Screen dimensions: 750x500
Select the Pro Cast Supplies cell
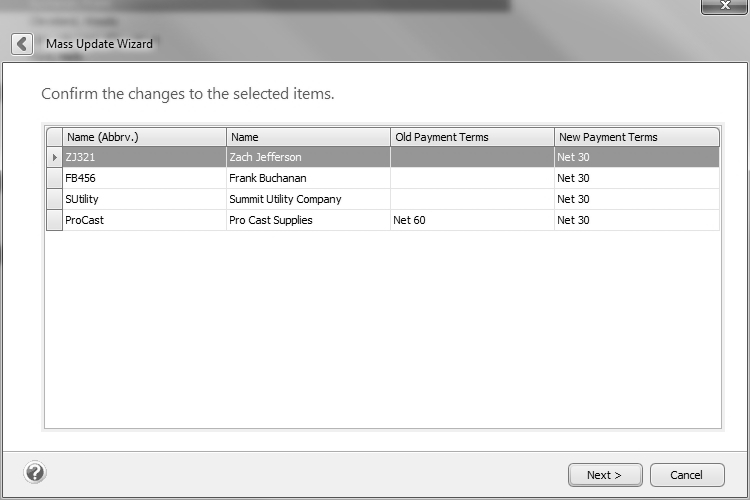pos(308,220)
